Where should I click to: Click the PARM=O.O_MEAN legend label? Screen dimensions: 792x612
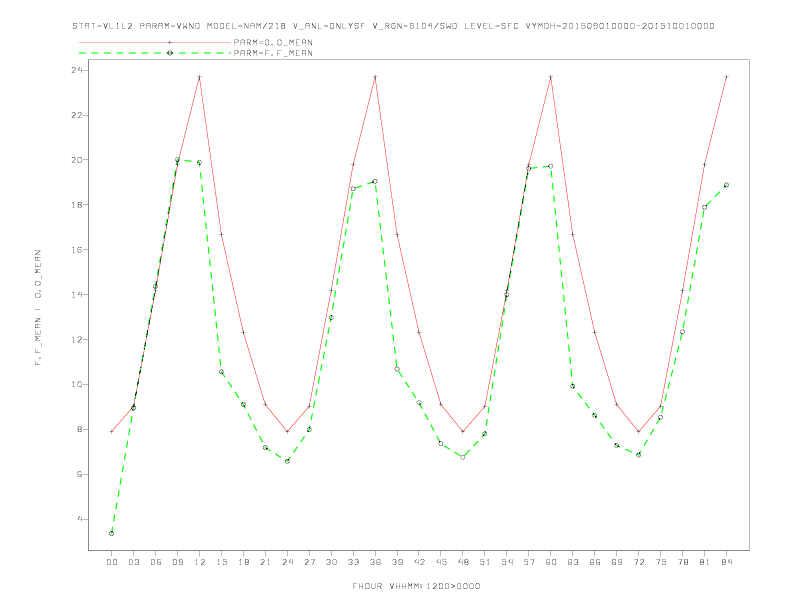click(x=273, y=42)
